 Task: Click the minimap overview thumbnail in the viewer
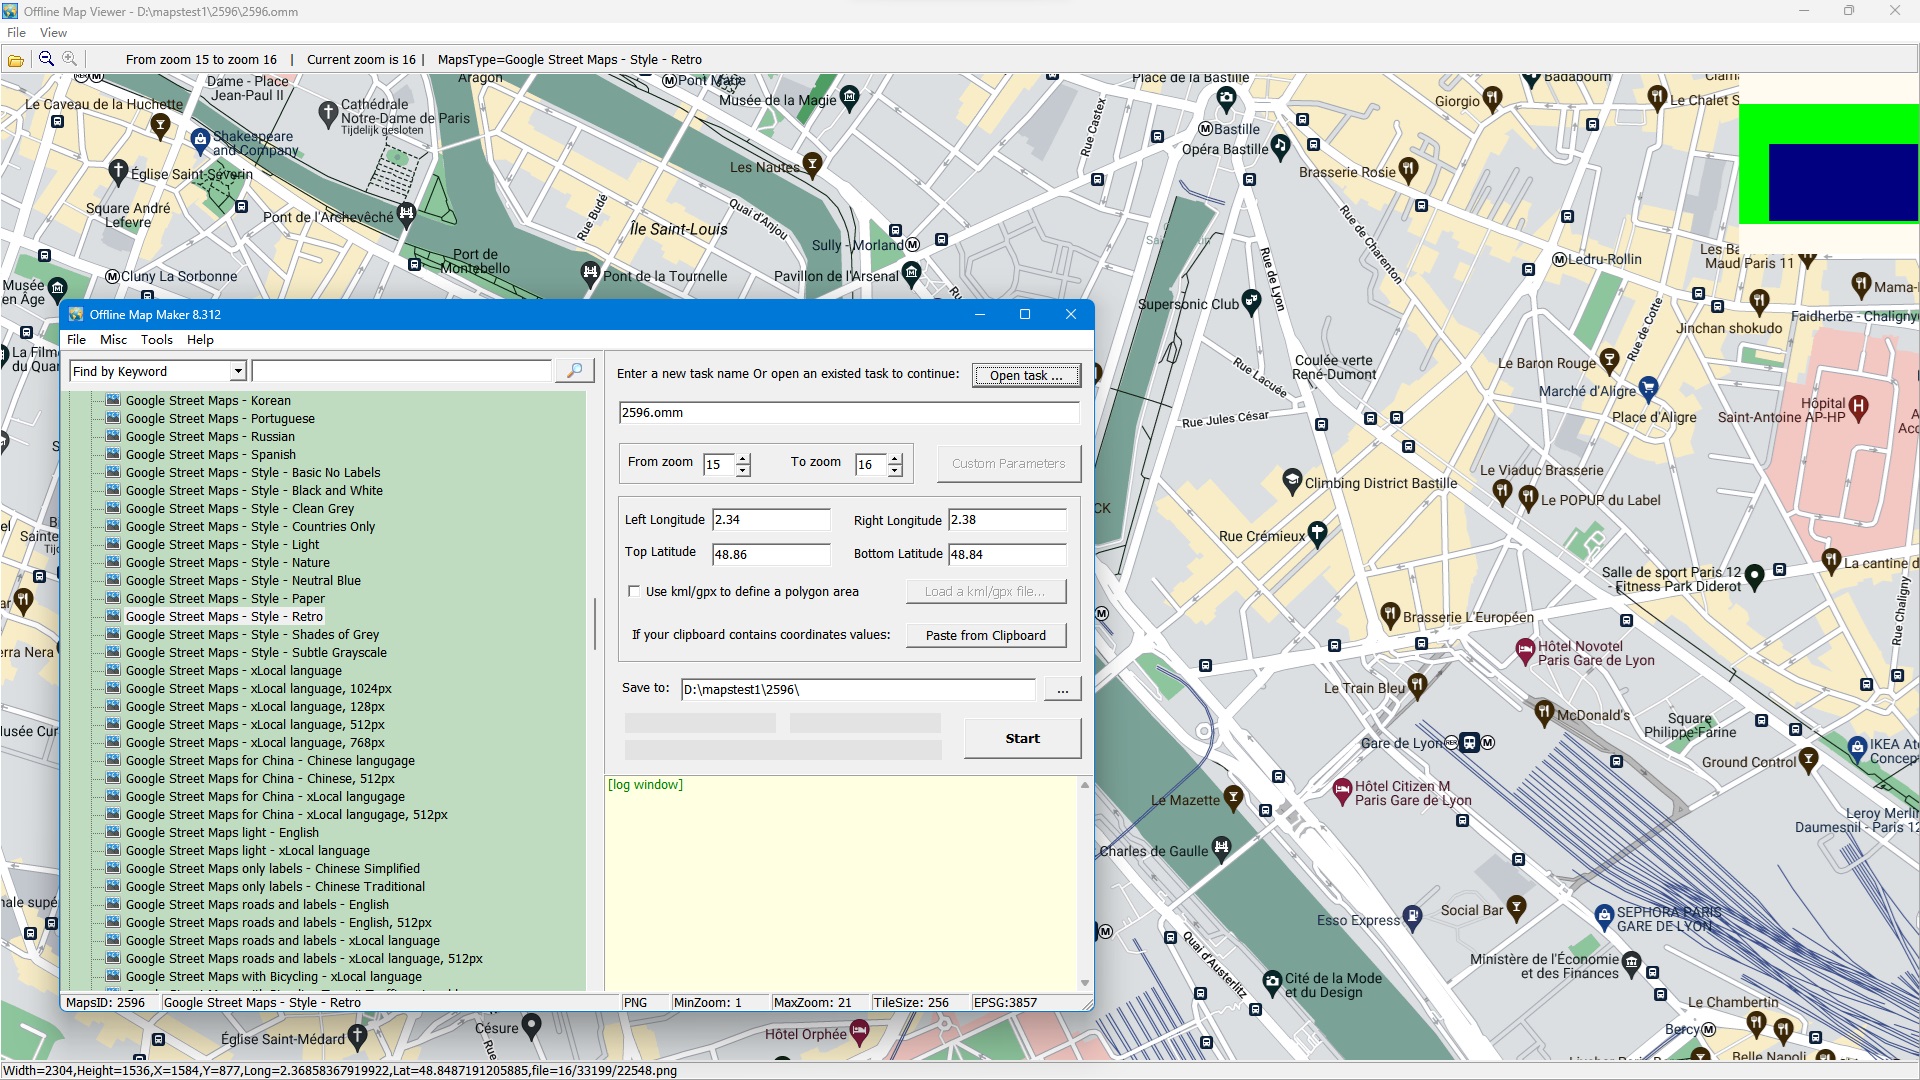pos(1829,163)
